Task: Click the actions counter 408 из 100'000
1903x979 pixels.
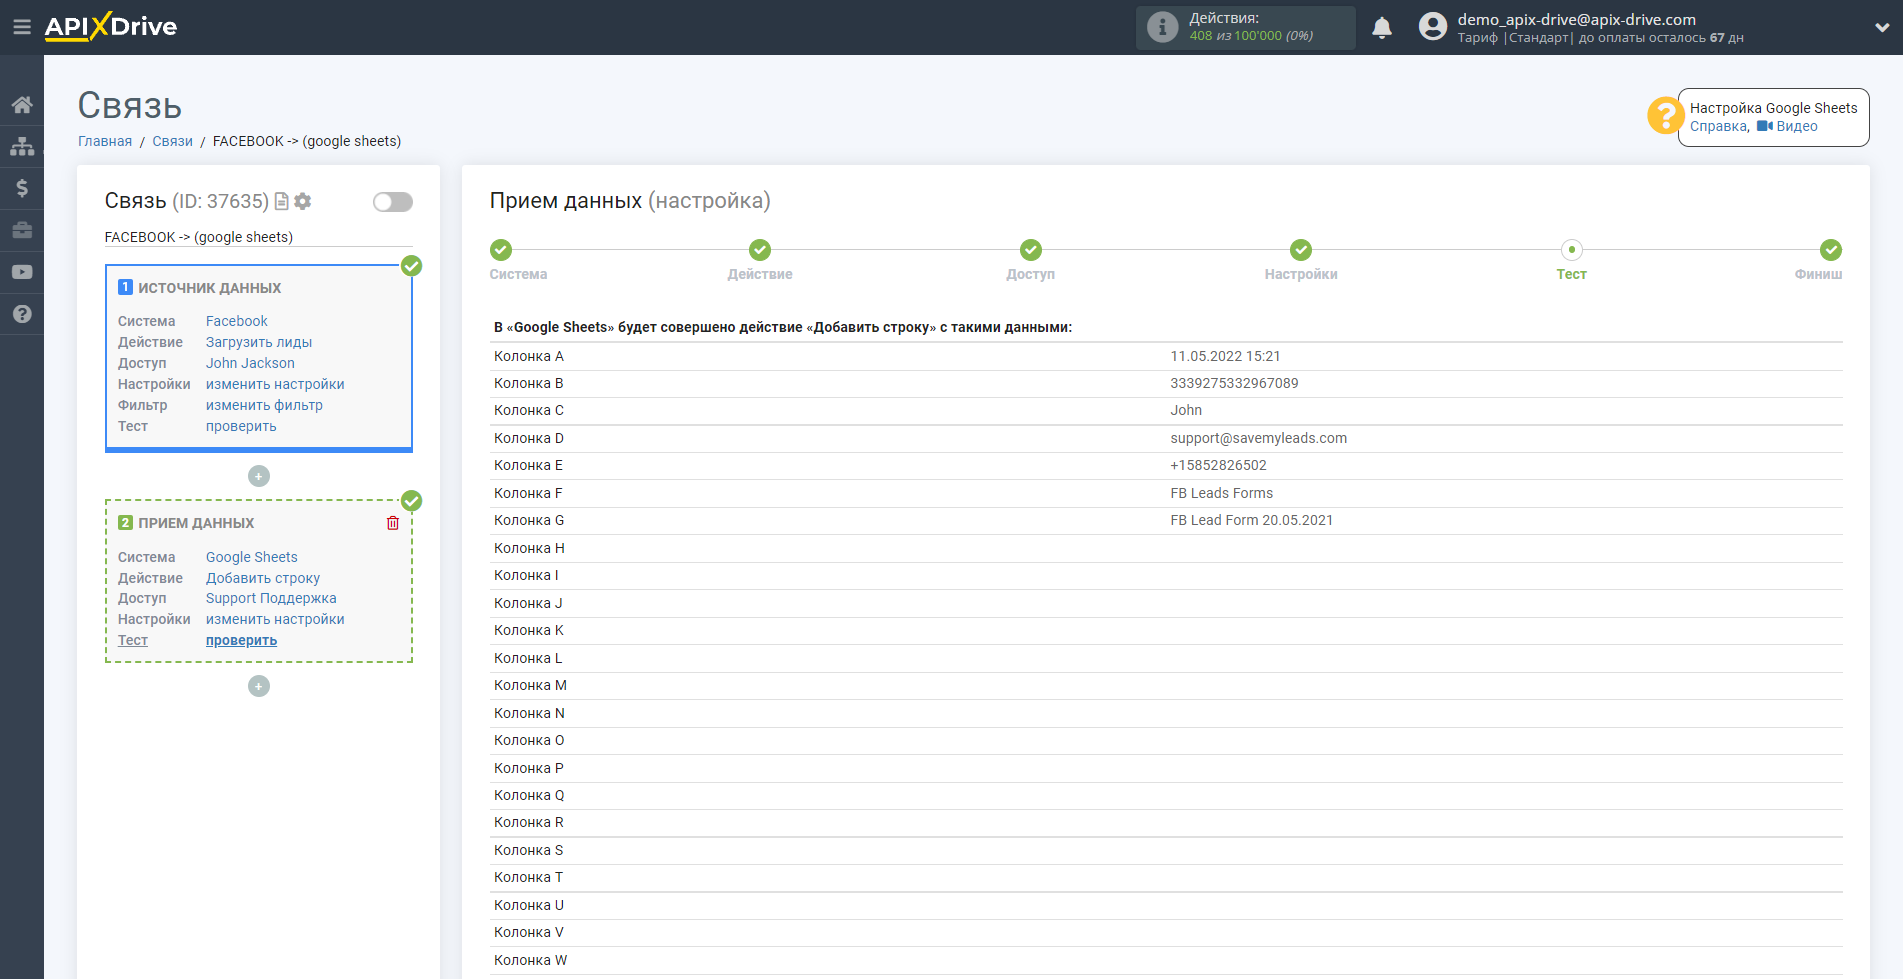Action: [x=1251, y=36]
